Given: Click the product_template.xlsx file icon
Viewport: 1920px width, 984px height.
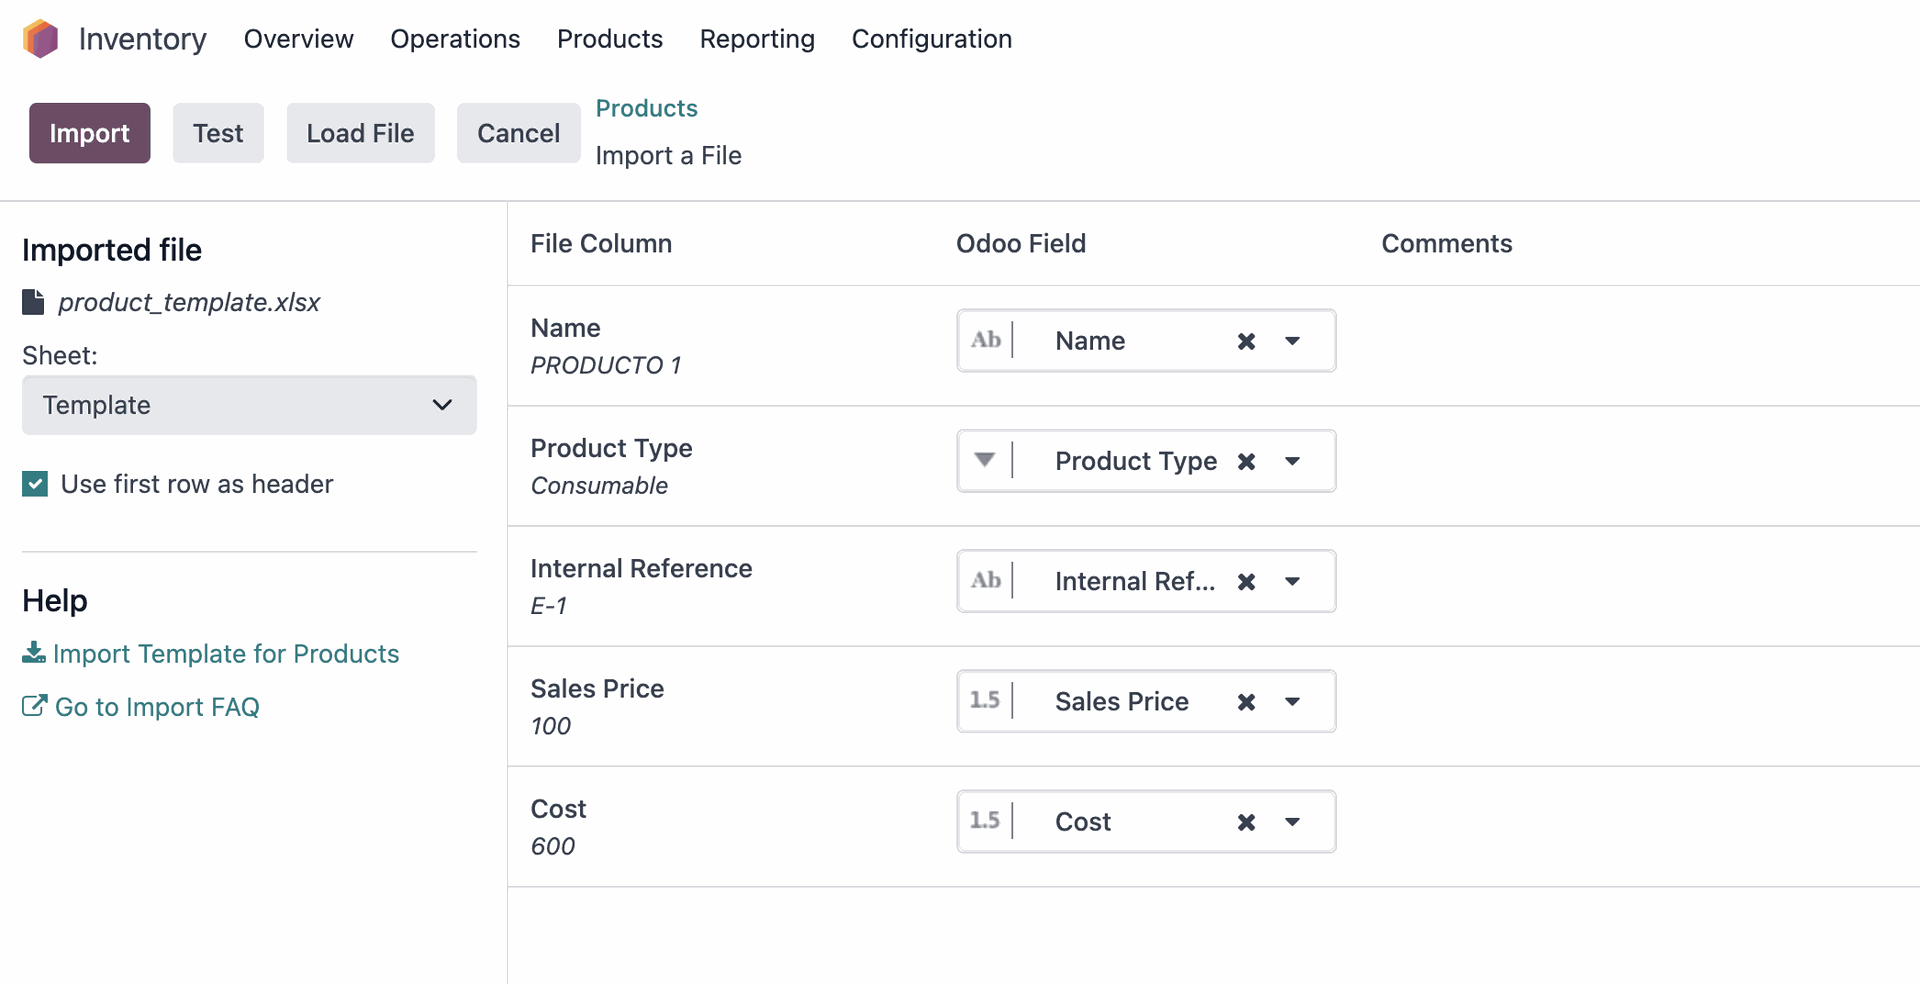Looking at the screenshot, I should coord(33,302).
